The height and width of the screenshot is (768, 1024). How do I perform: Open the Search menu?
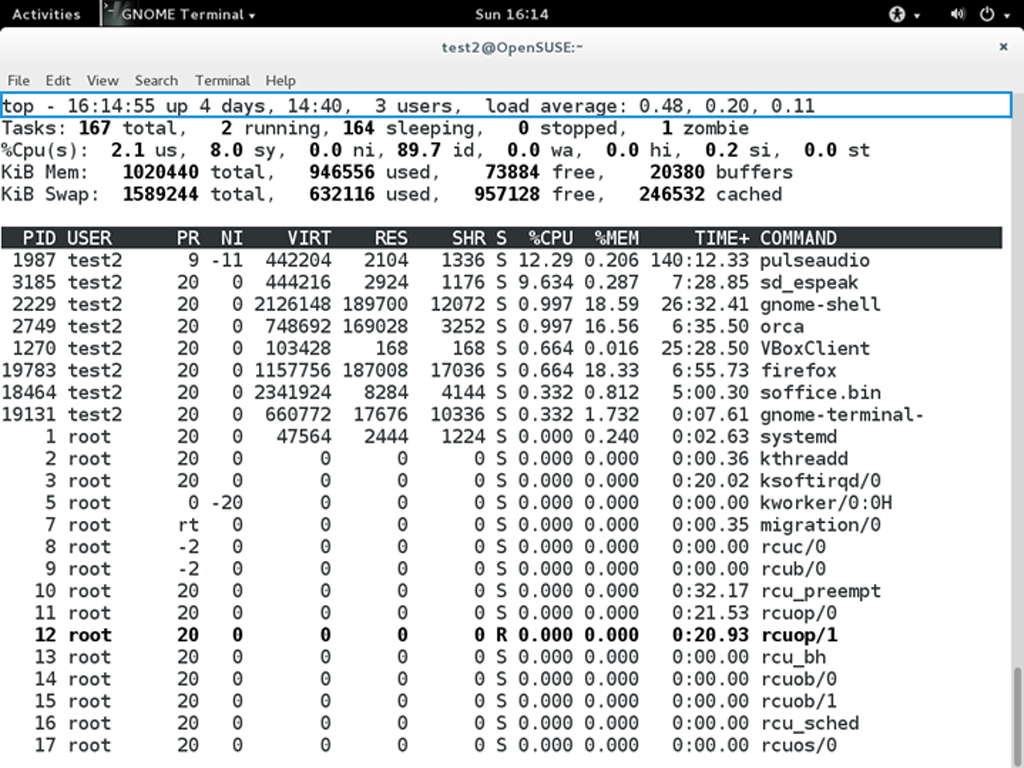pyautogui.click(x=156, y=80)
